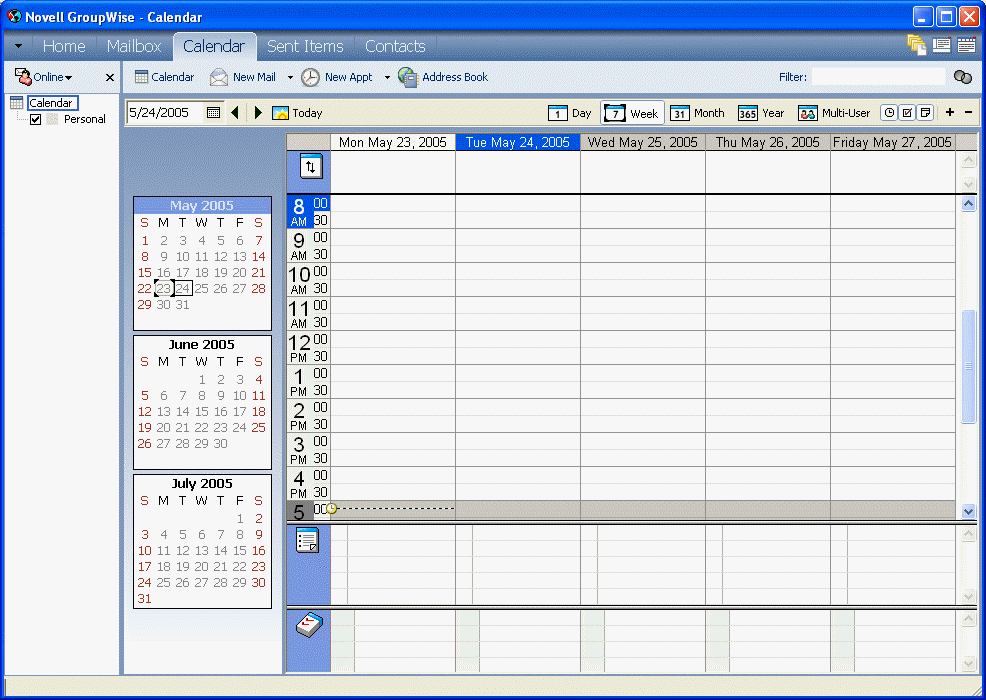Click the 8 AM time slot label
Viewport: 986px width, 700px height.
click(x=299, y=211)
